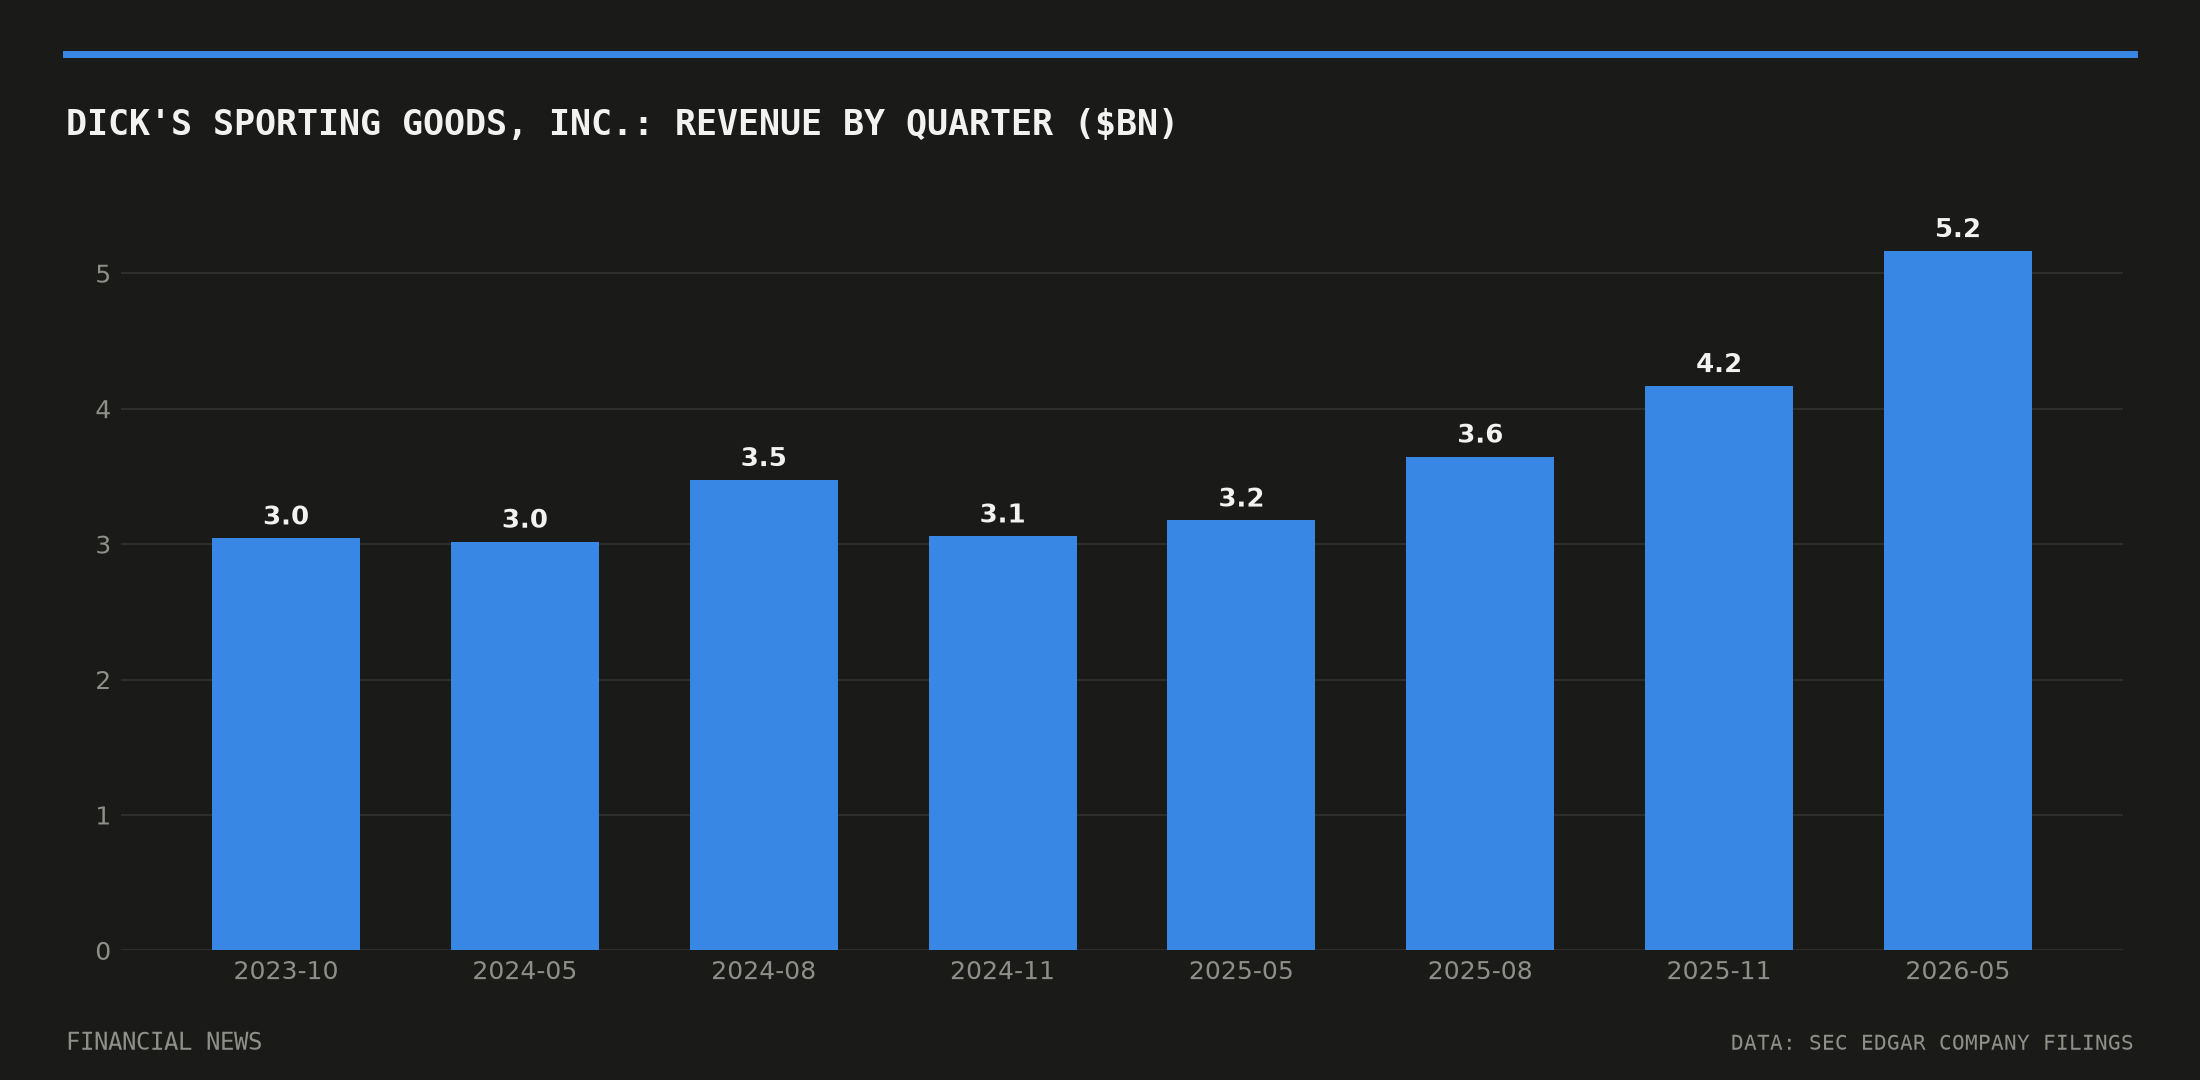Image resolution: width=2200 pixels, height=1080 pixels.
Task: Click the y-axis tick label 1
Action: click(x=103, y=816)
